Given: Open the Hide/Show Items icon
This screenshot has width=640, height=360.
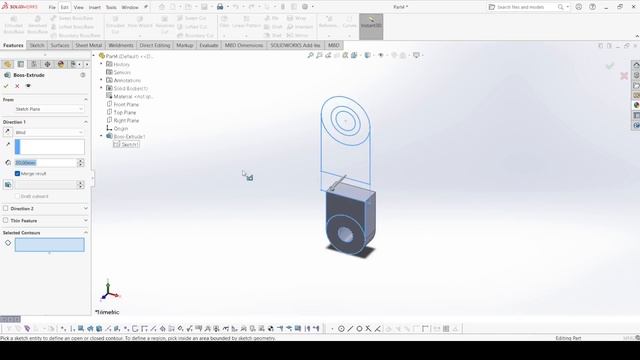Looking at the screenshot, I should (x=381, y=55).
